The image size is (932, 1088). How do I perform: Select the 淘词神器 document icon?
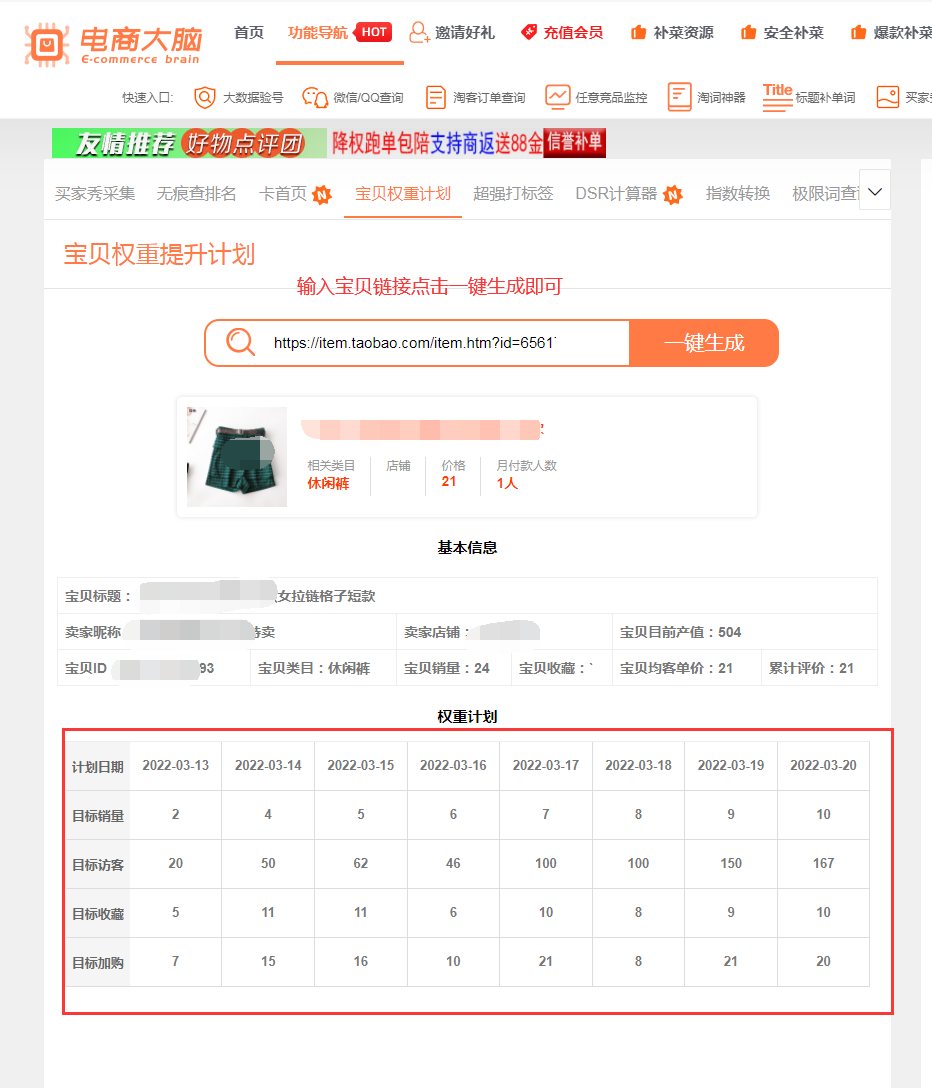[681, 97]
